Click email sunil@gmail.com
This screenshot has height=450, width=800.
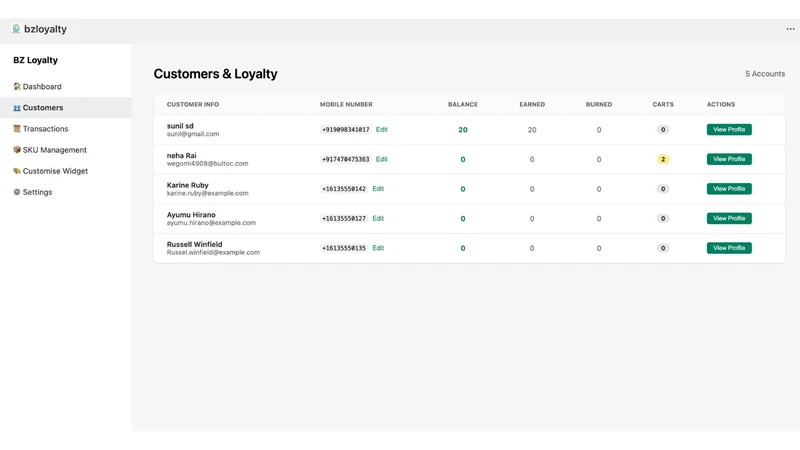click(x=193, y=134)
